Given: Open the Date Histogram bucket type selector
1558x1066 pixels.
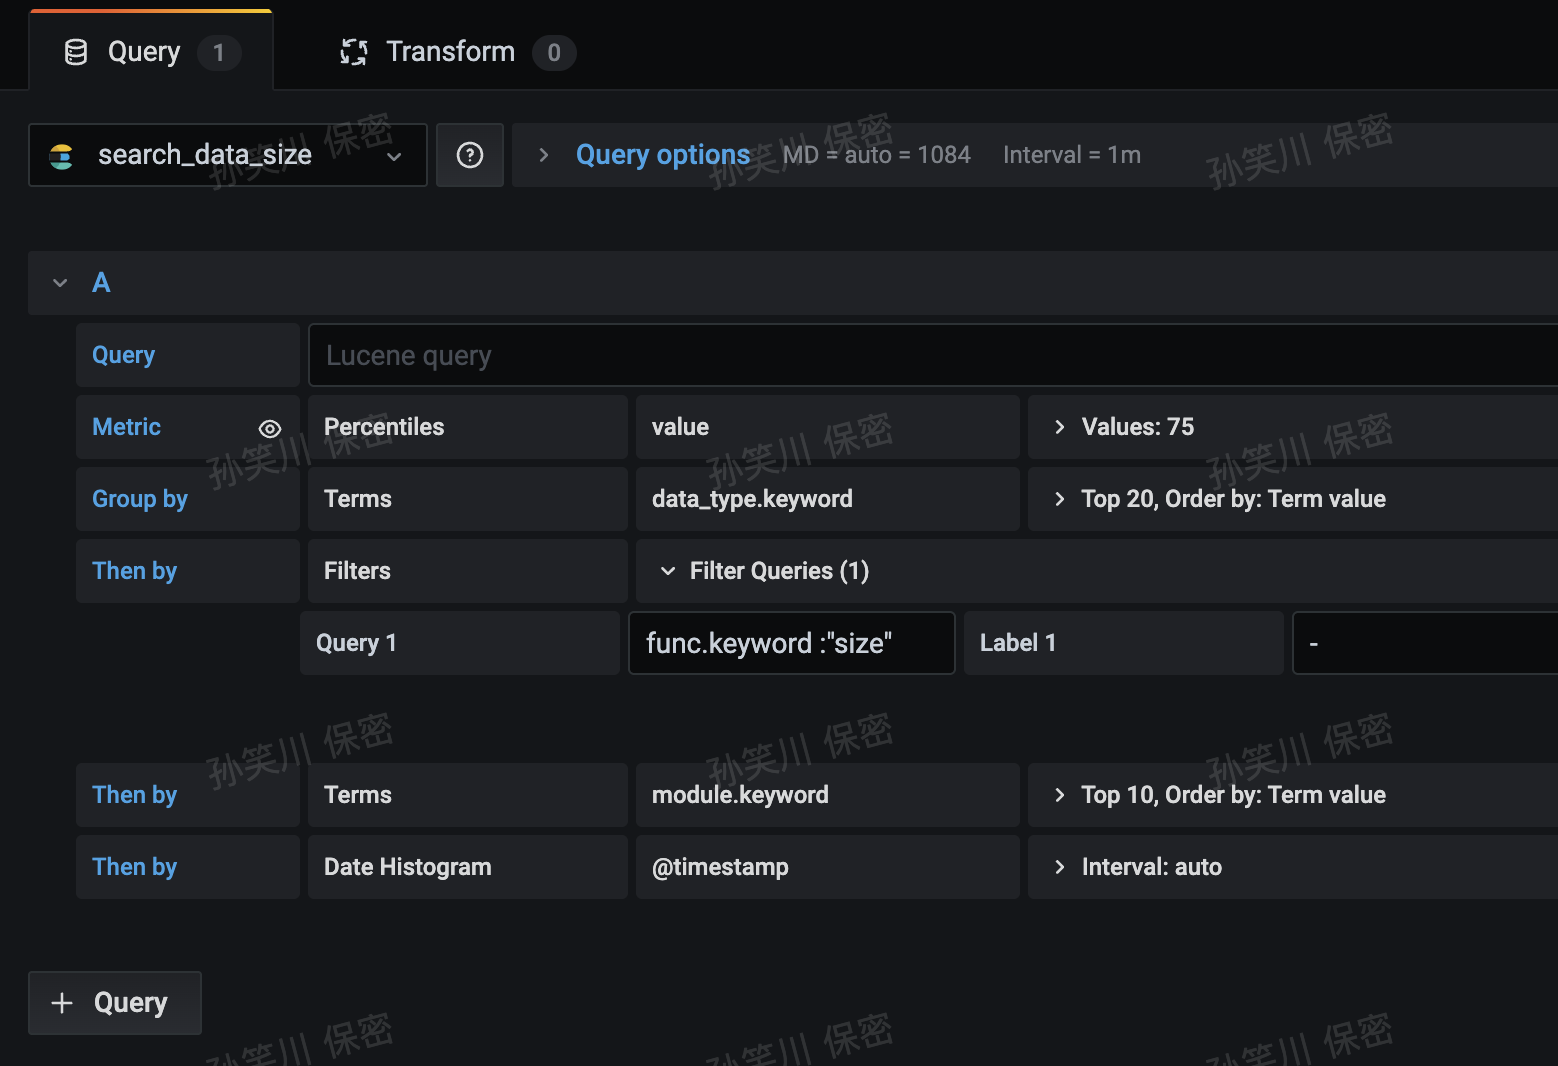Looking at the screenshot, I should coord(468,867).
